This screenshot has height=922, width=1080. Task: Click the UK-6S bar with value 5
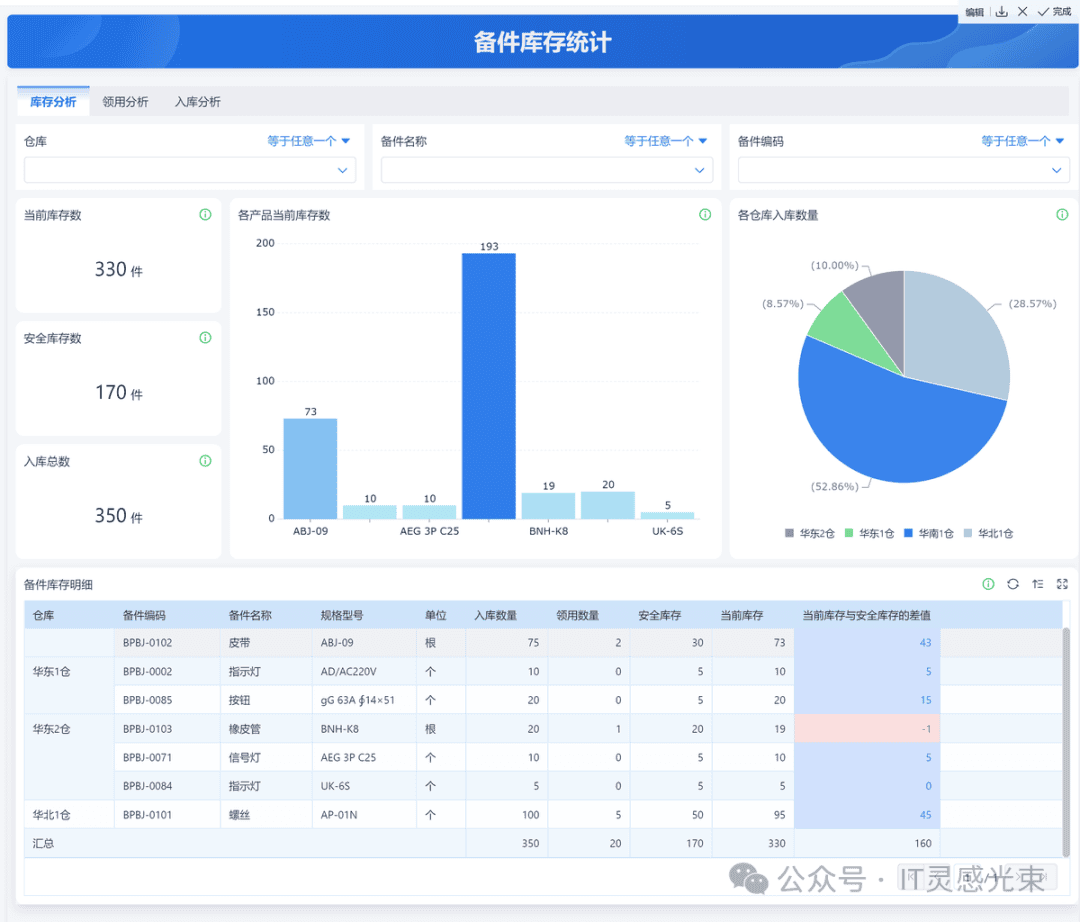pyautogui.click(x=667, y=516)
